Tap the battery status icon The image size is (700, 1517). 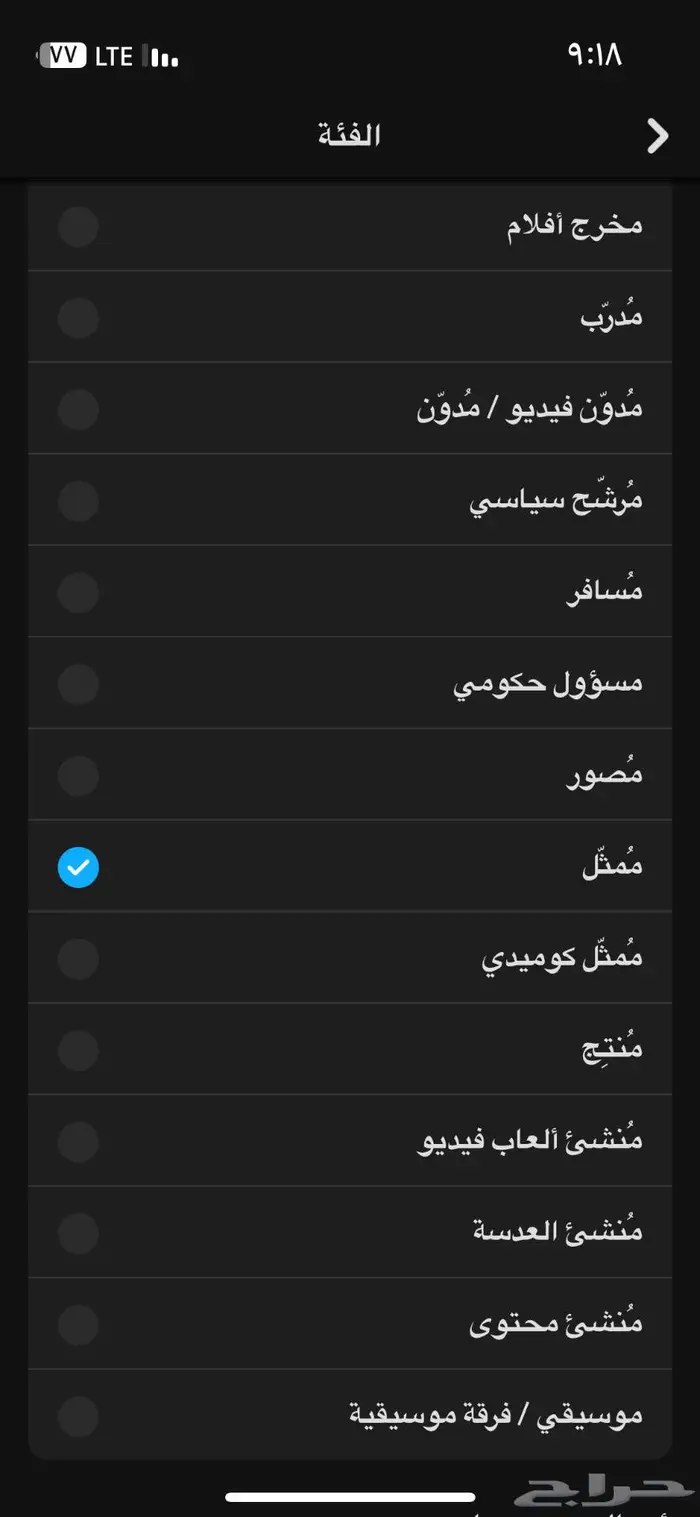tap(63, 56)
